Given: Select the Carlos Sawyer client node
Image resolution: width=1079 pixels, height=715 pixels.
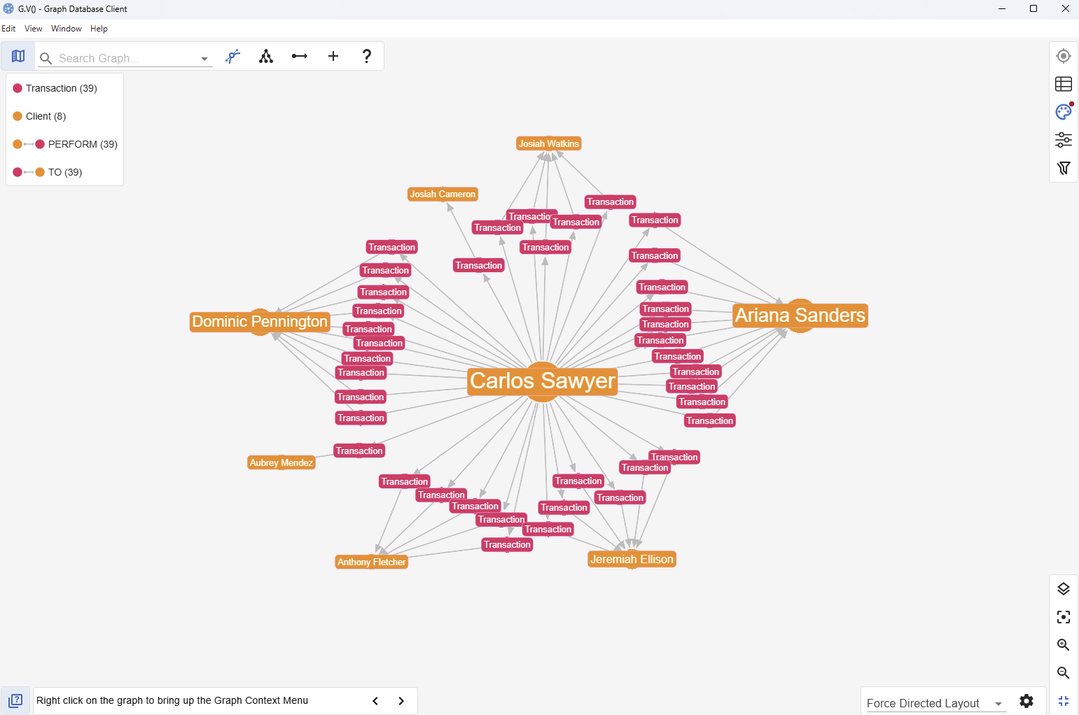Looking at the screenshot, I should [x=542, y=381].
